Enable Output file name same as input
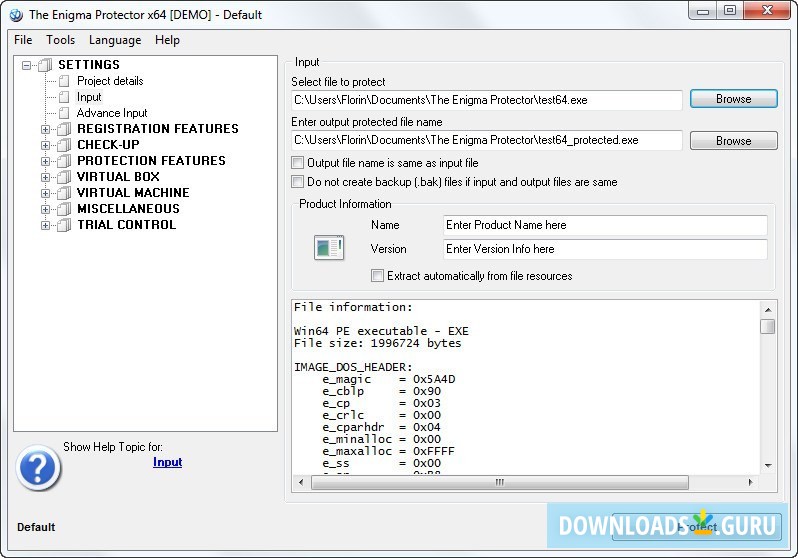Viewport: 798px width, 558px height. point(297,163)
